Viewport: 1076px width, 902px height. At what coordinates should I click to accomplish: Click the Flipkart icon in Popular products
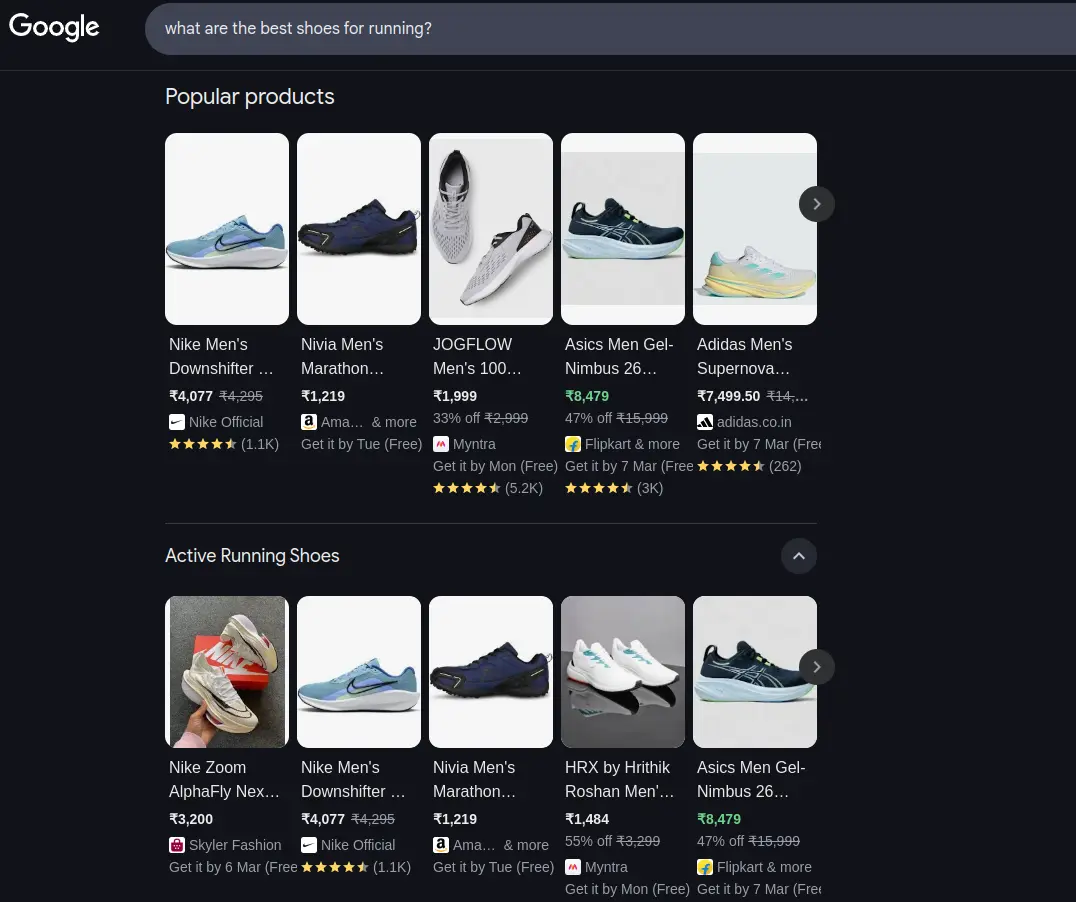[x=573, y=444]
